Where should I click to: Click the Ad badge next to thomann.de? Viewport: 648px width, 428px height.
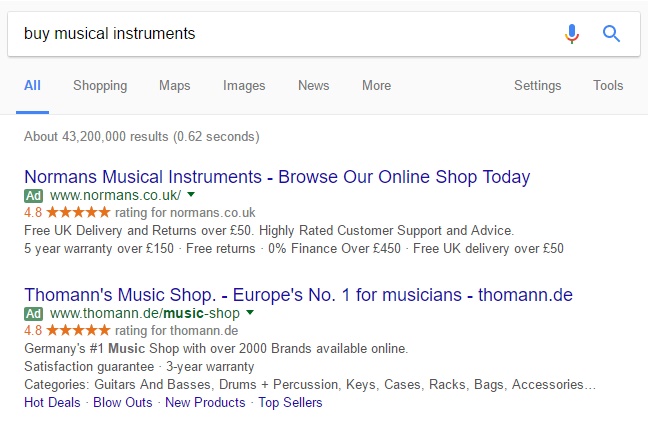point(33,314)
